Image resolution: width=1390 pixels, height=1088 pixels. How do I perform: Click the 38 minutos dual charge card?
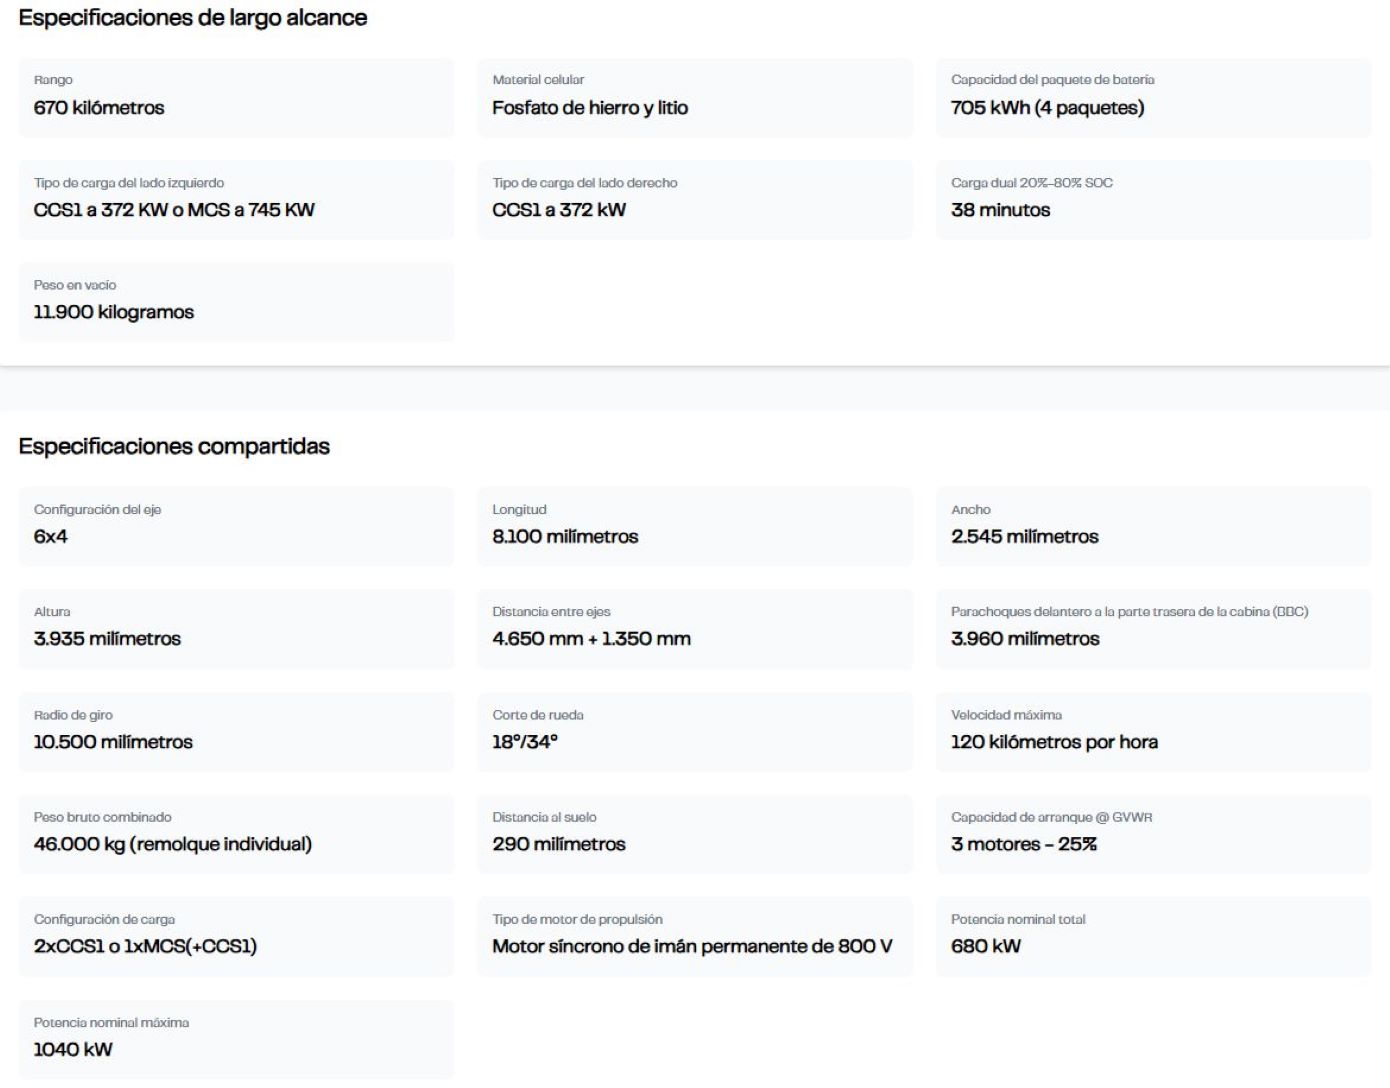[x=1153, y=199]
